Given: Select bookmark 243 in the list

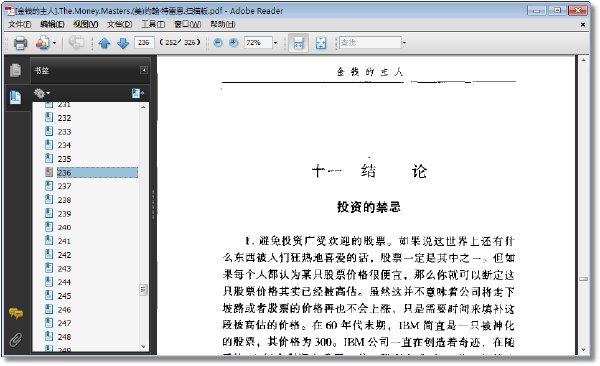Looking at the screenshot, I should coord(64,269).
